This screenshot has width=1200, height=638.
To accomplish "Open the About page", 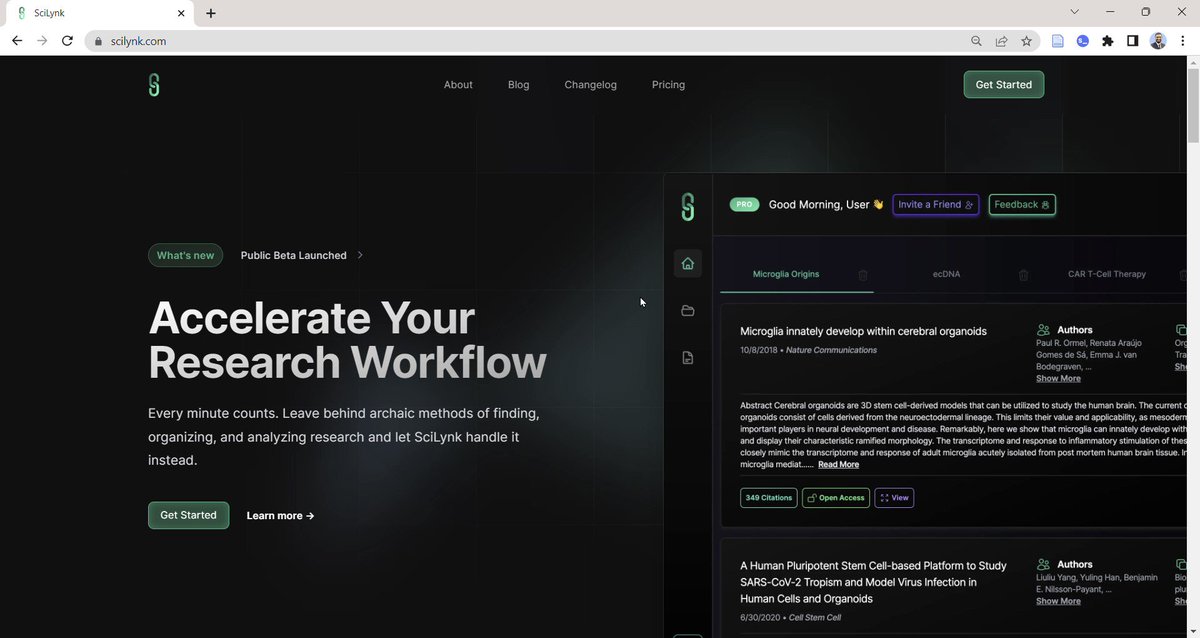I will tap(458, 85).
